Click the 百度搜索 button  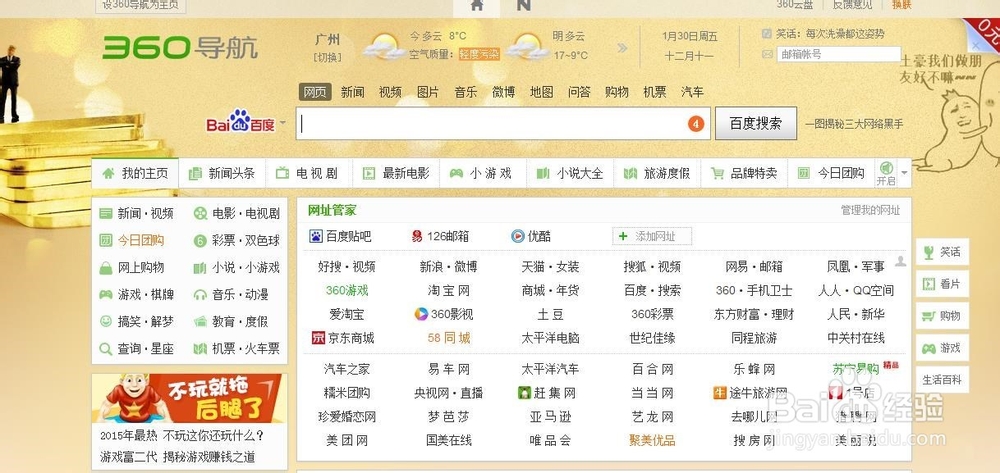(x=755, y=123)
